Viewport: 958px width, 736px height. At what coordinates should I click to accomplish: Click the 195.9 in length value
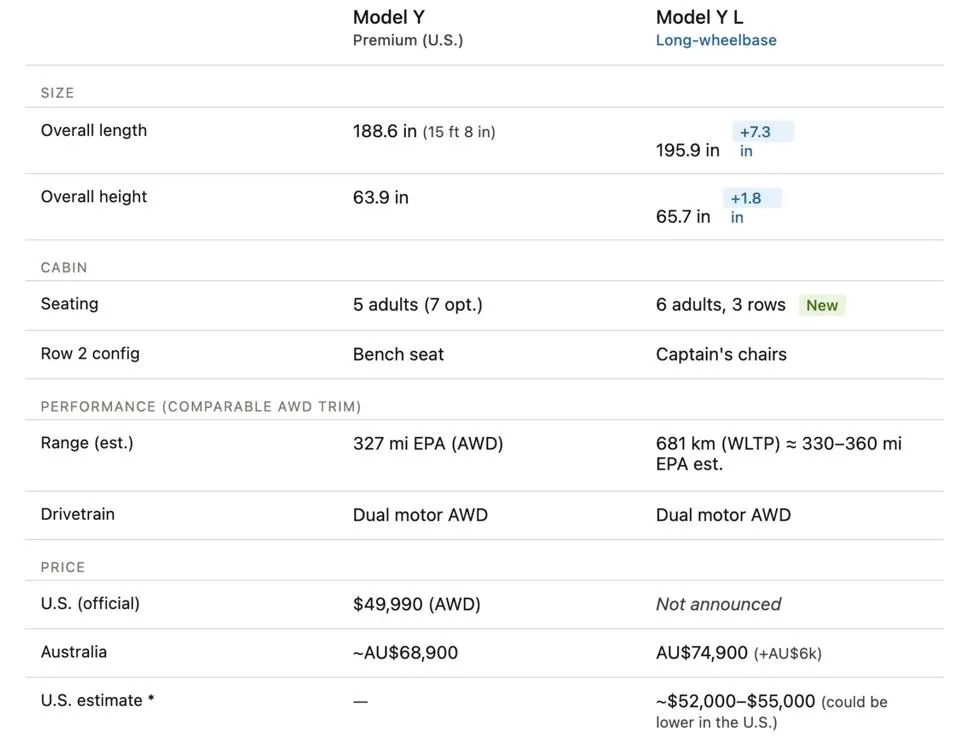point(687,150)
